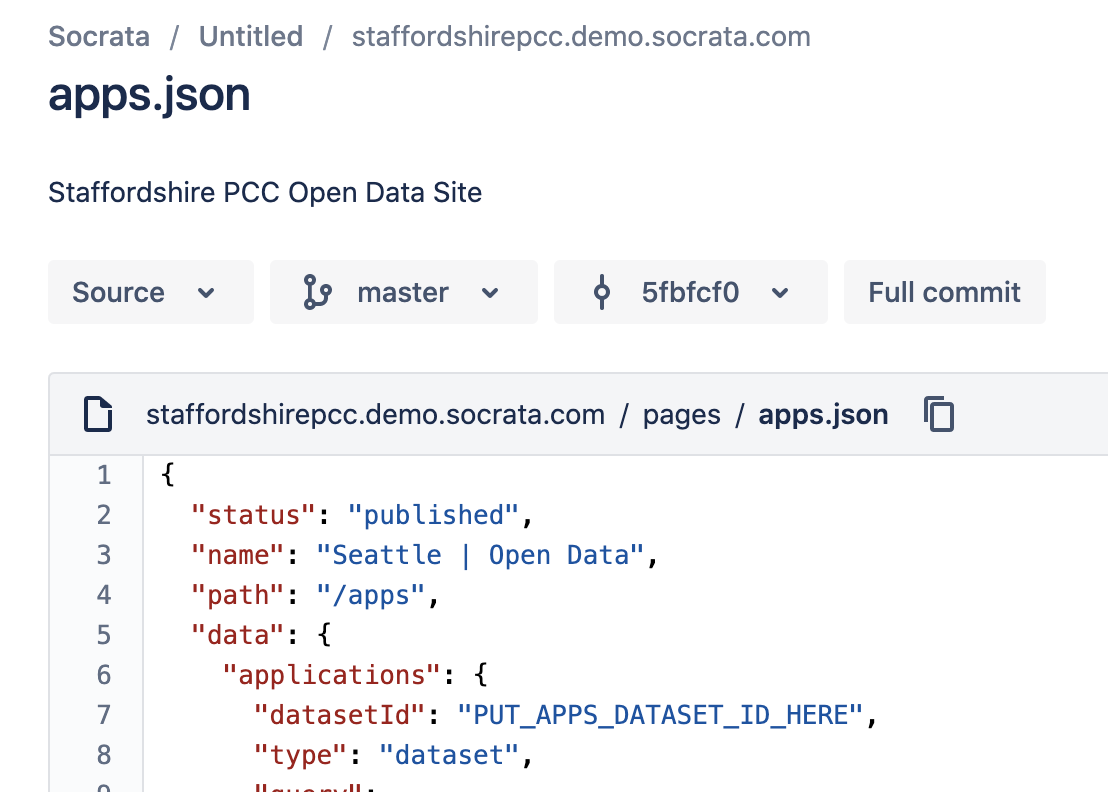Click the "/apps" path value
The image size is (1108, 792).
pos(371,596)
